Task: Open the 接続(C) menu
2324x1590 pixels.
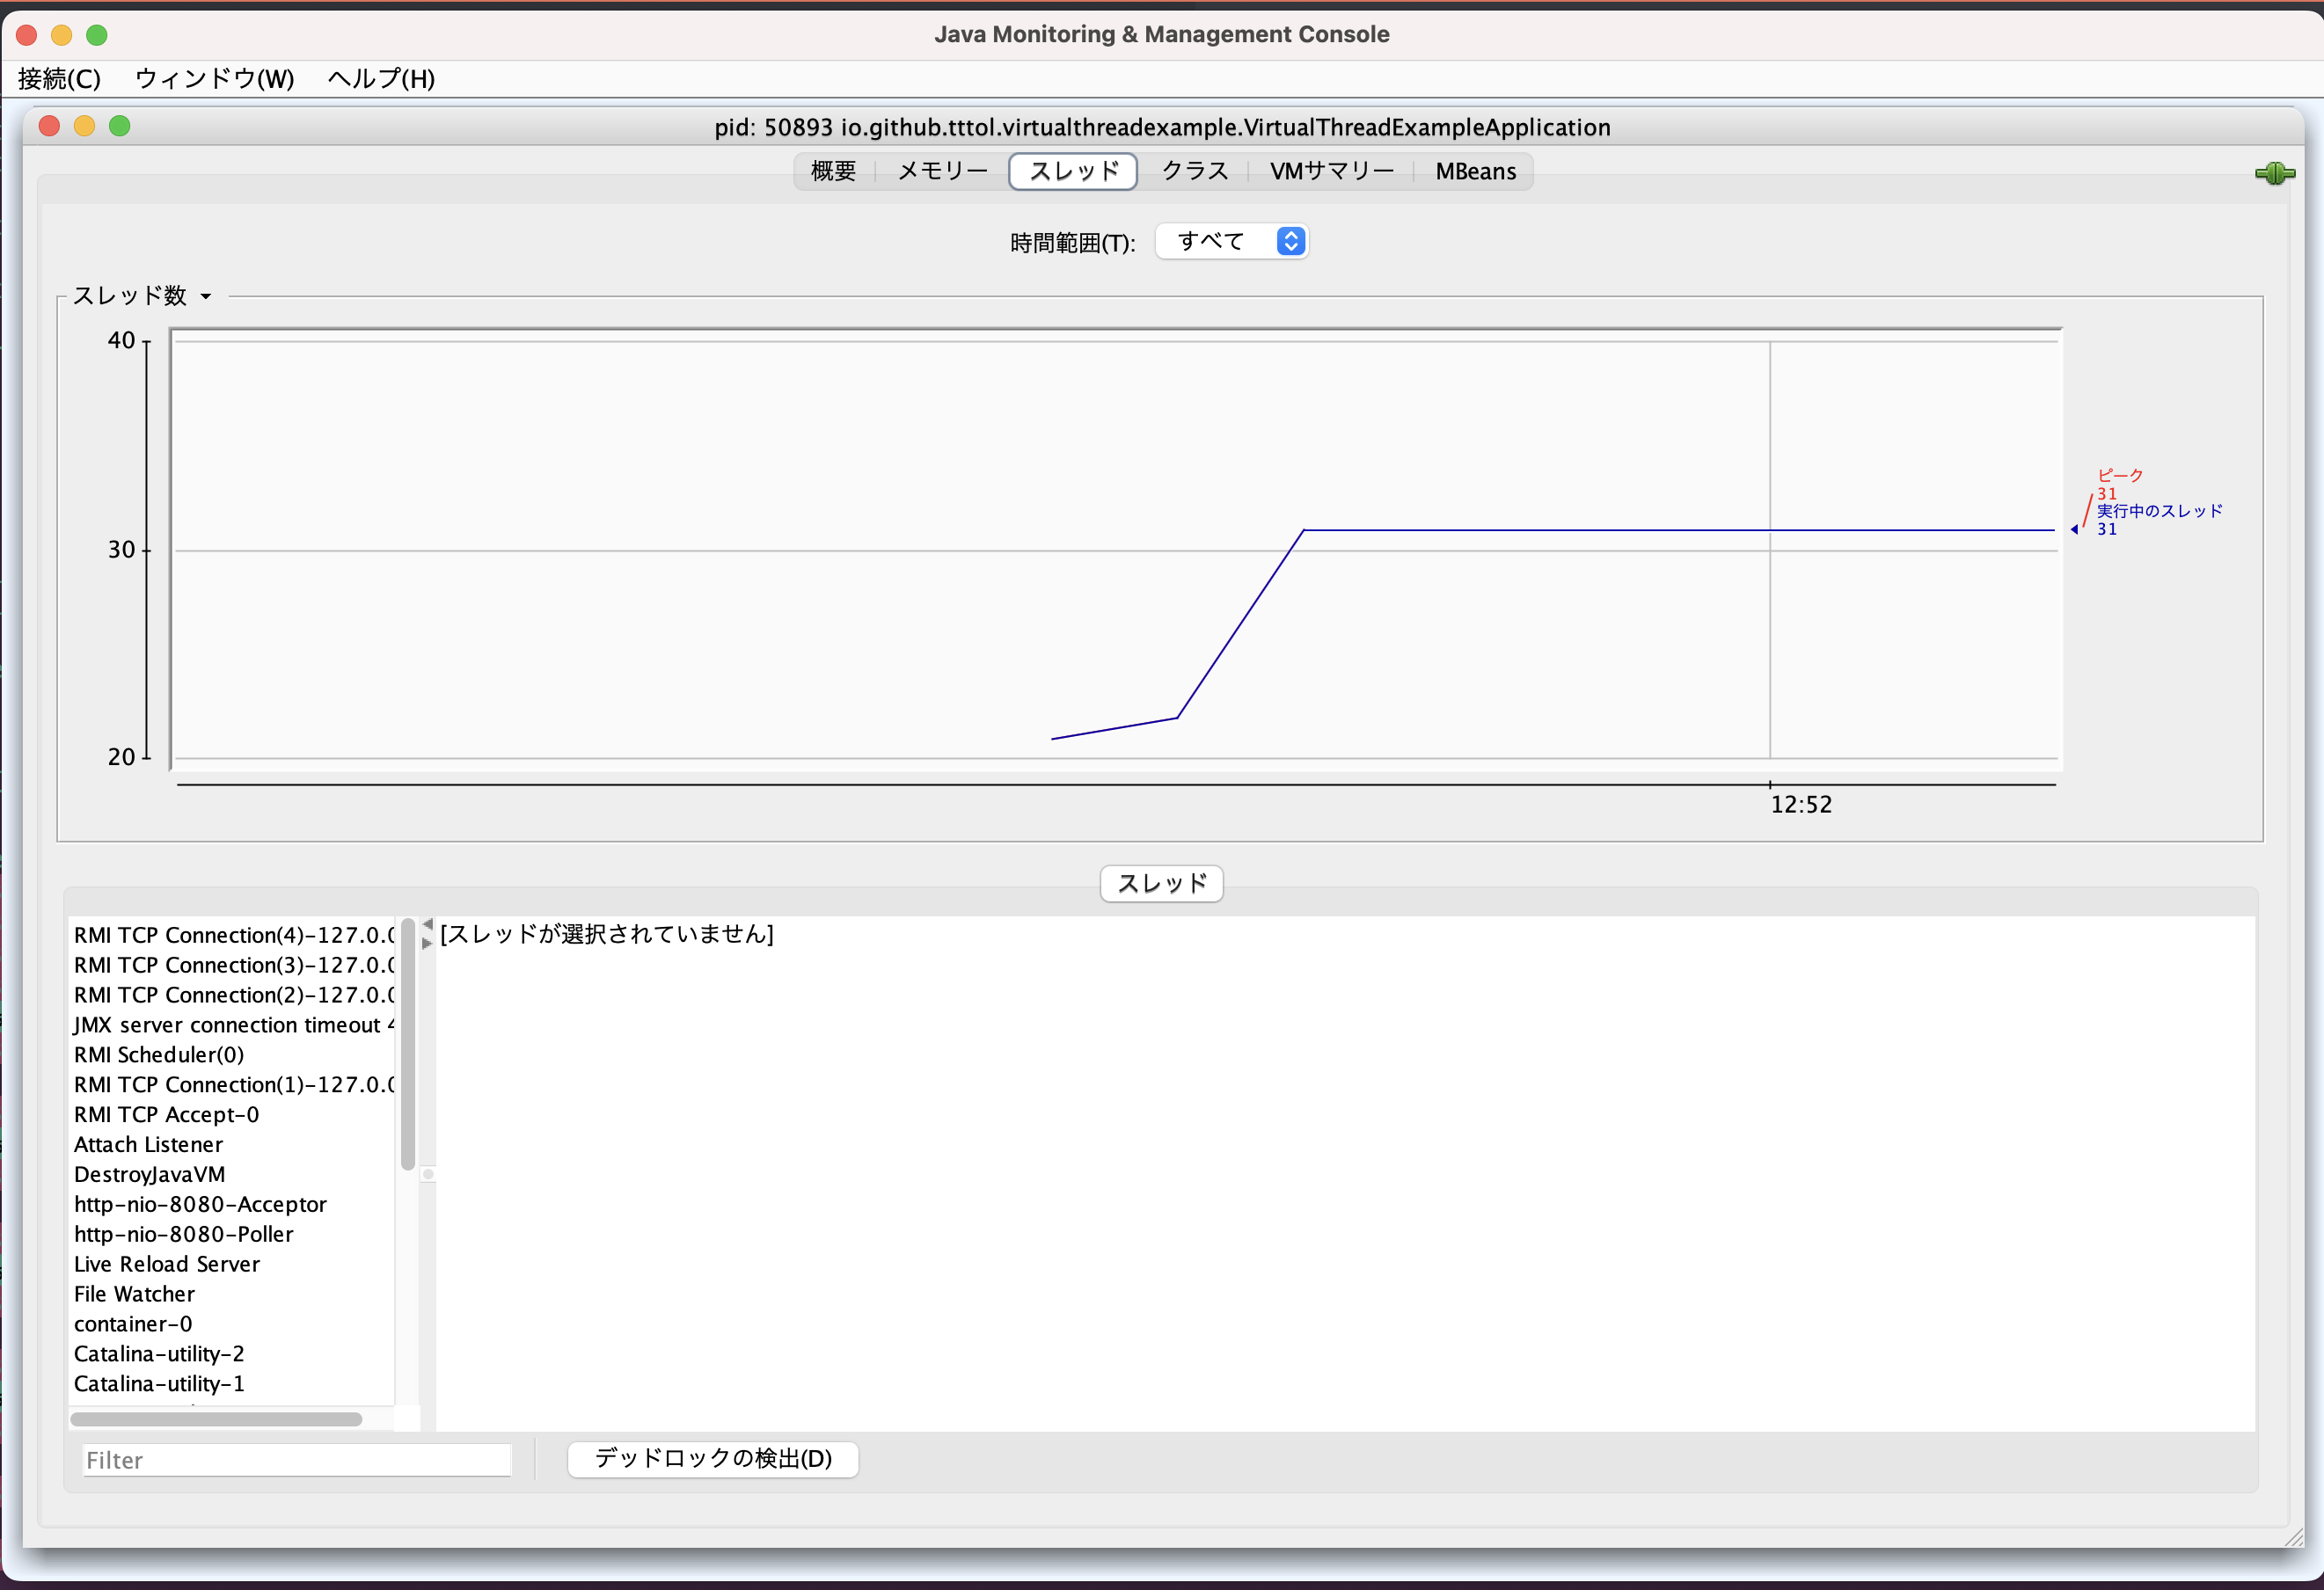Action: [59, 78]
